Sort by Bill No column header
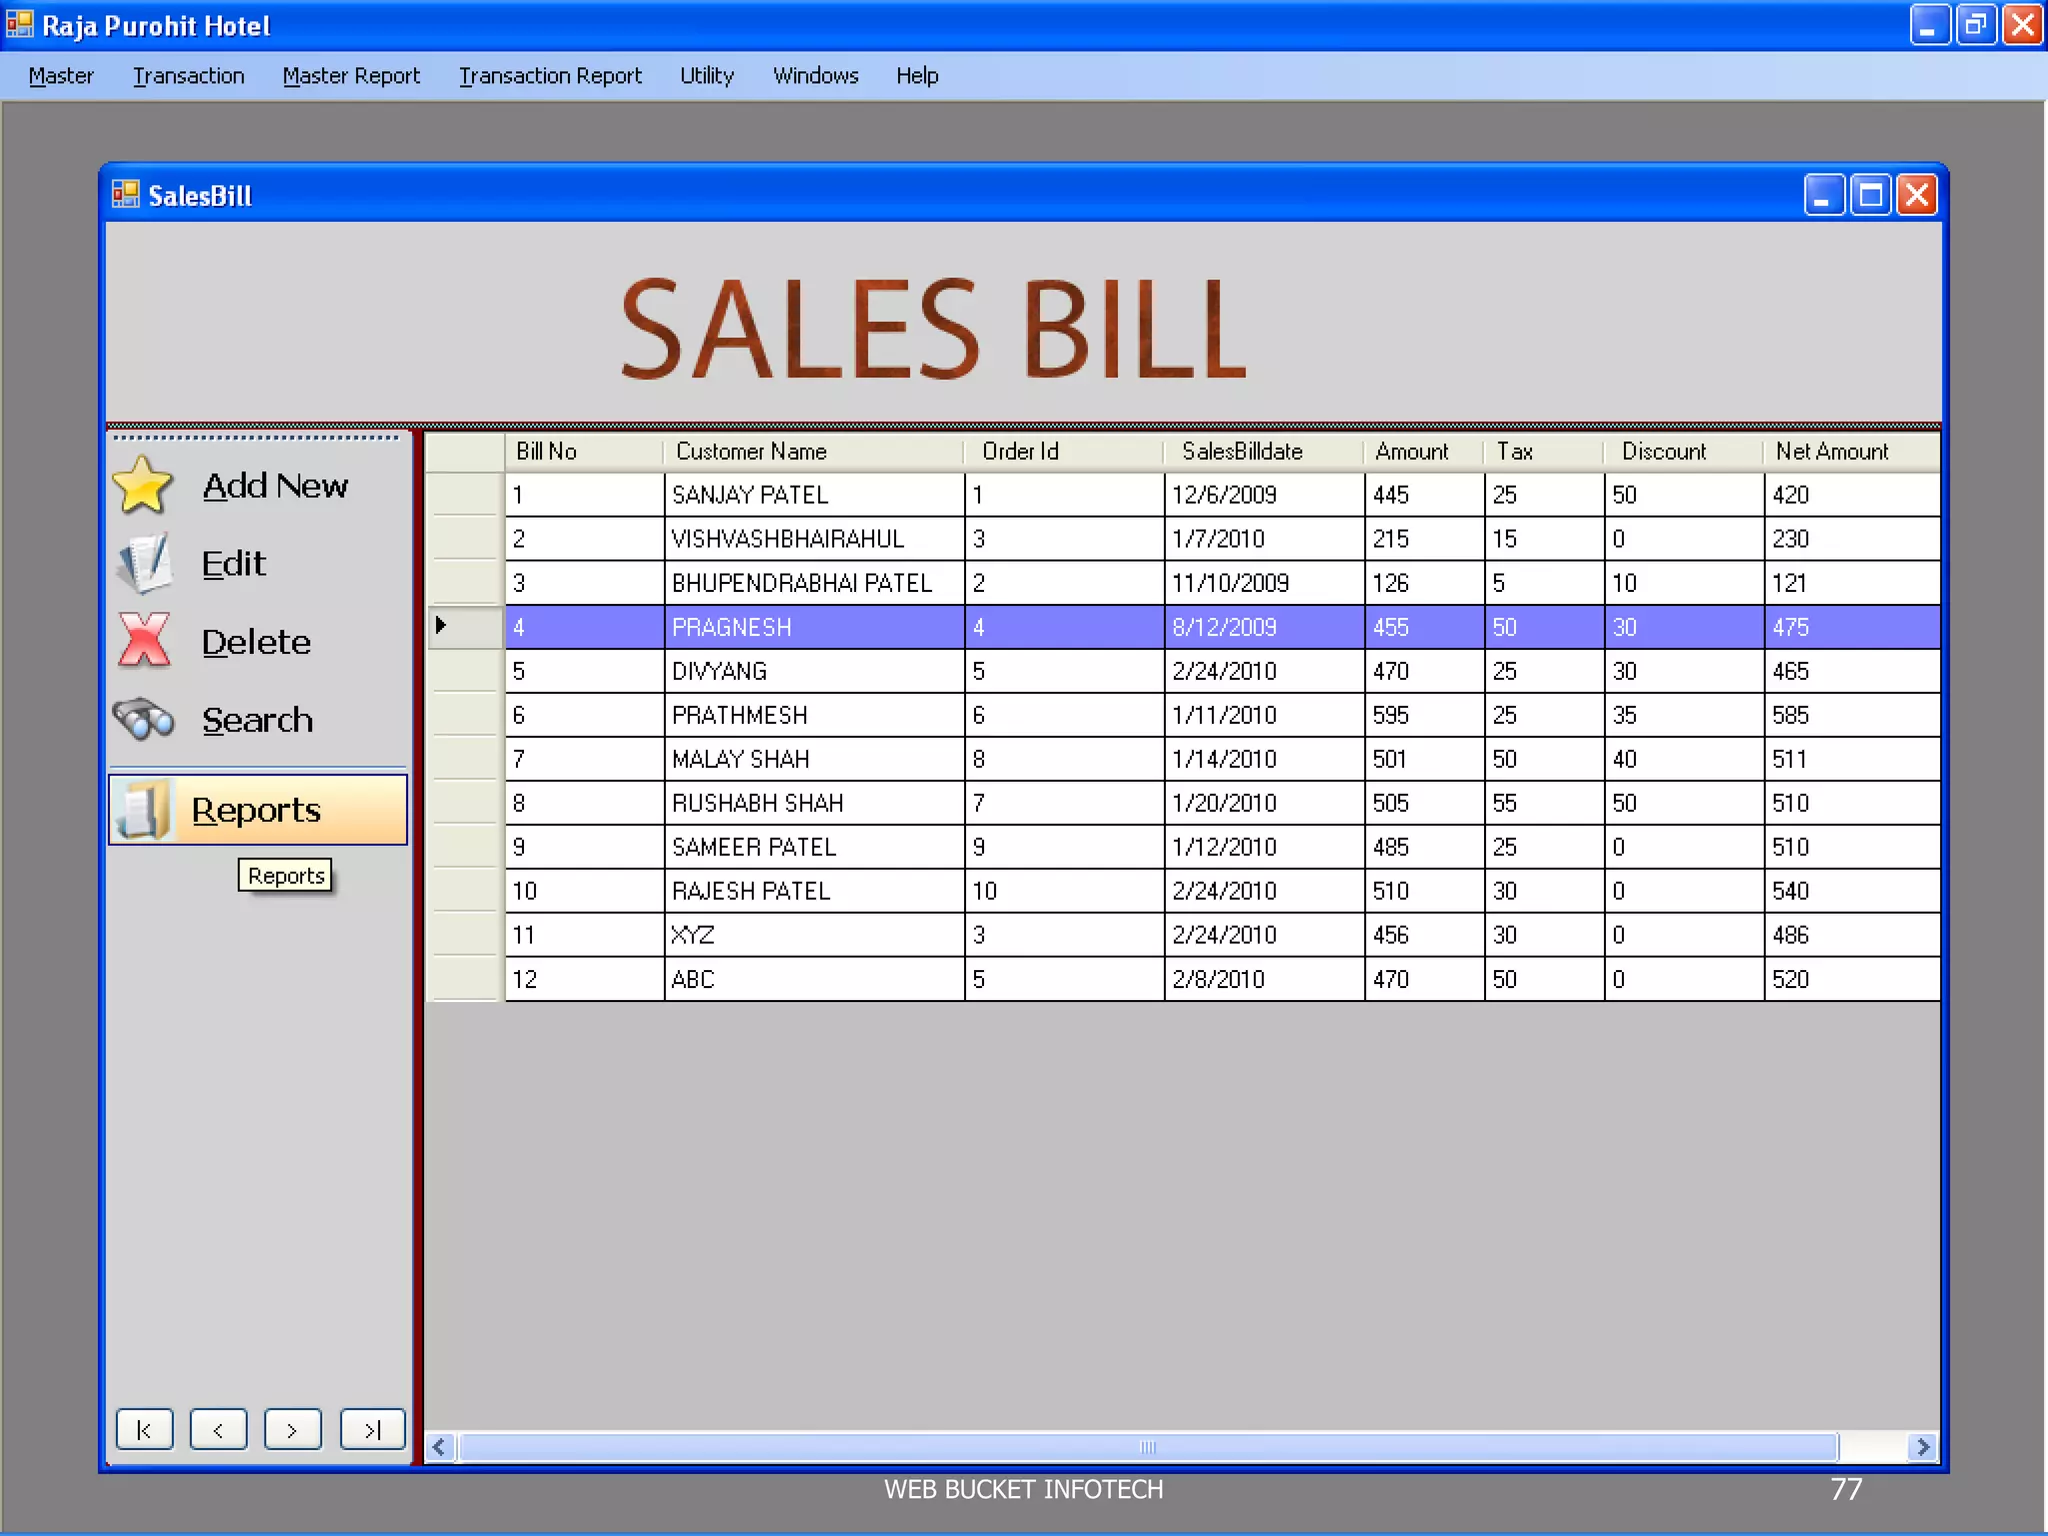Screen dimensions: 2048x1536 click(x=584, y=451)
